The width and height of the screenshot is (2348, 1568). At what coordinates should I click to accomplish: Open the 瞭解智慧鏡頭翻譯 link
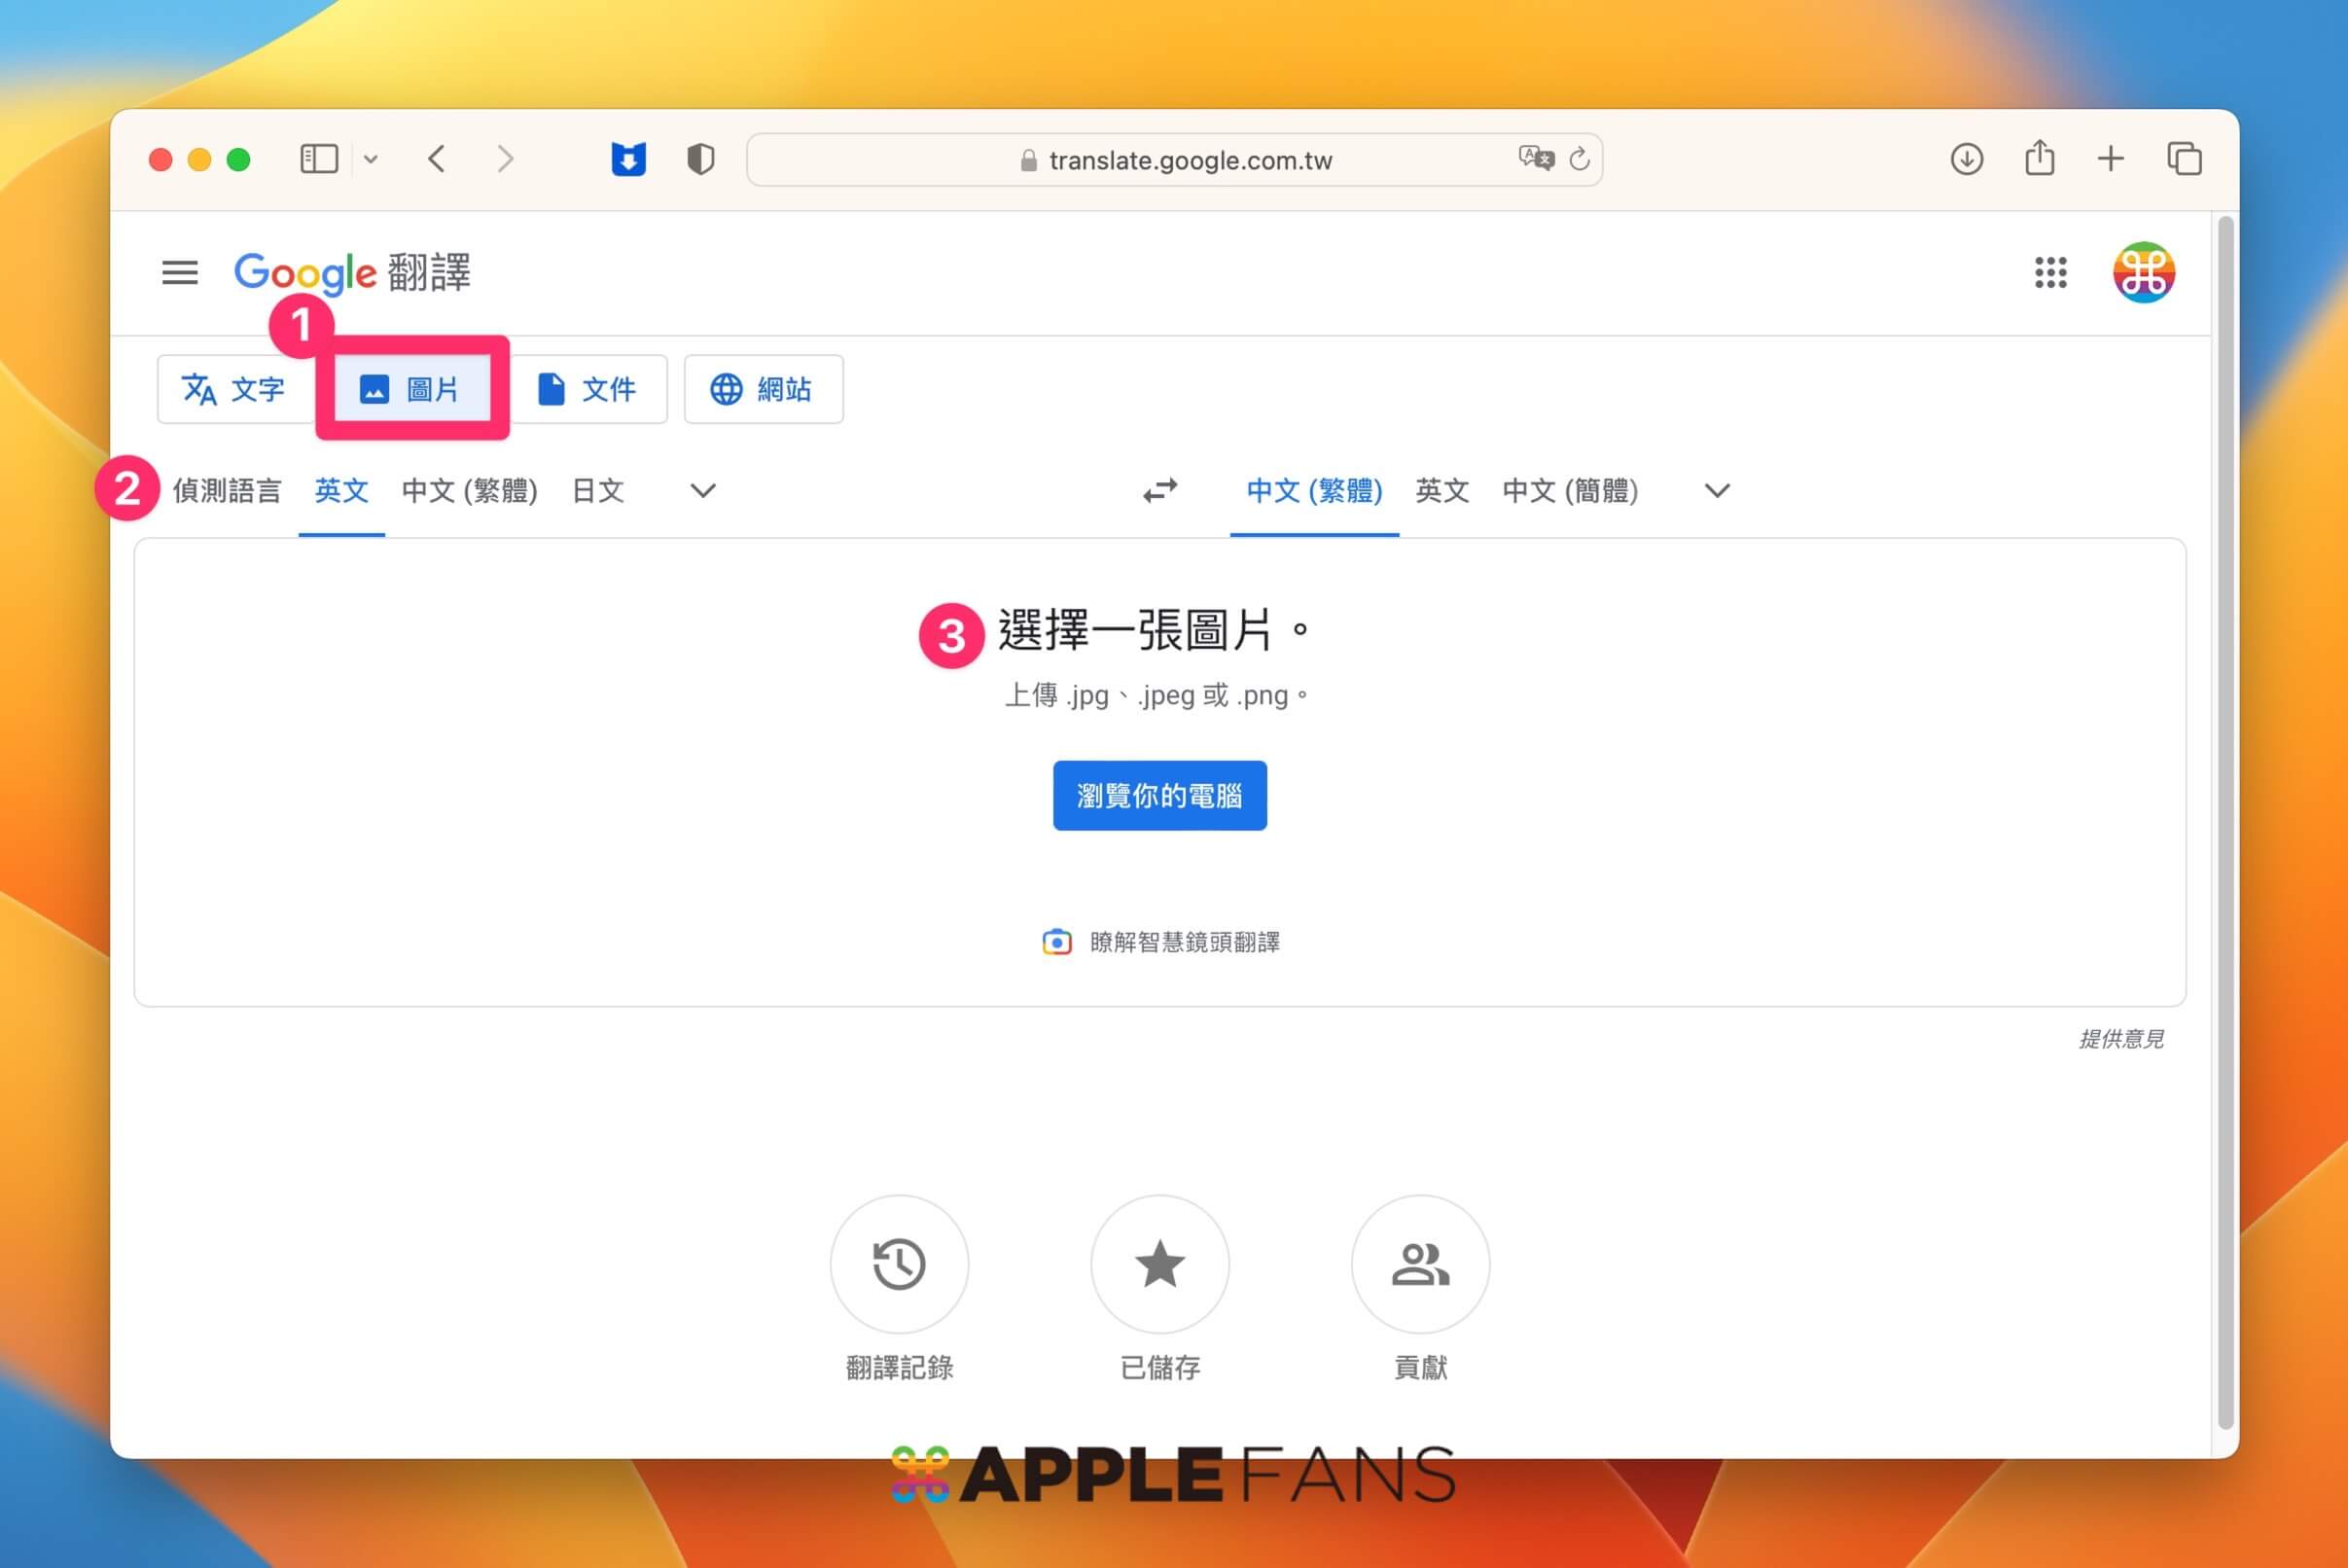pyautogui.click(x=1183, y=941)
